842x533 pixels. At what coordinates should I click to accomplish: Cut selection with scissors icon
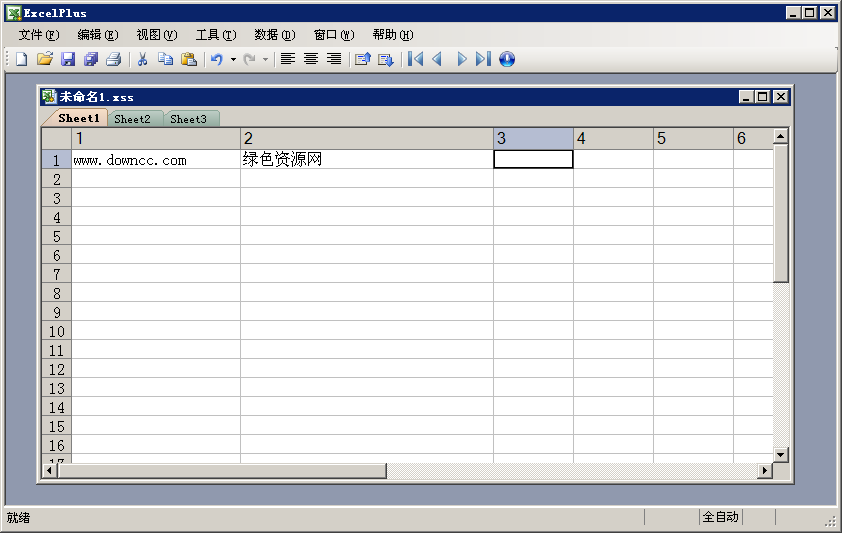pyautogui.click(x=142, y=59)
